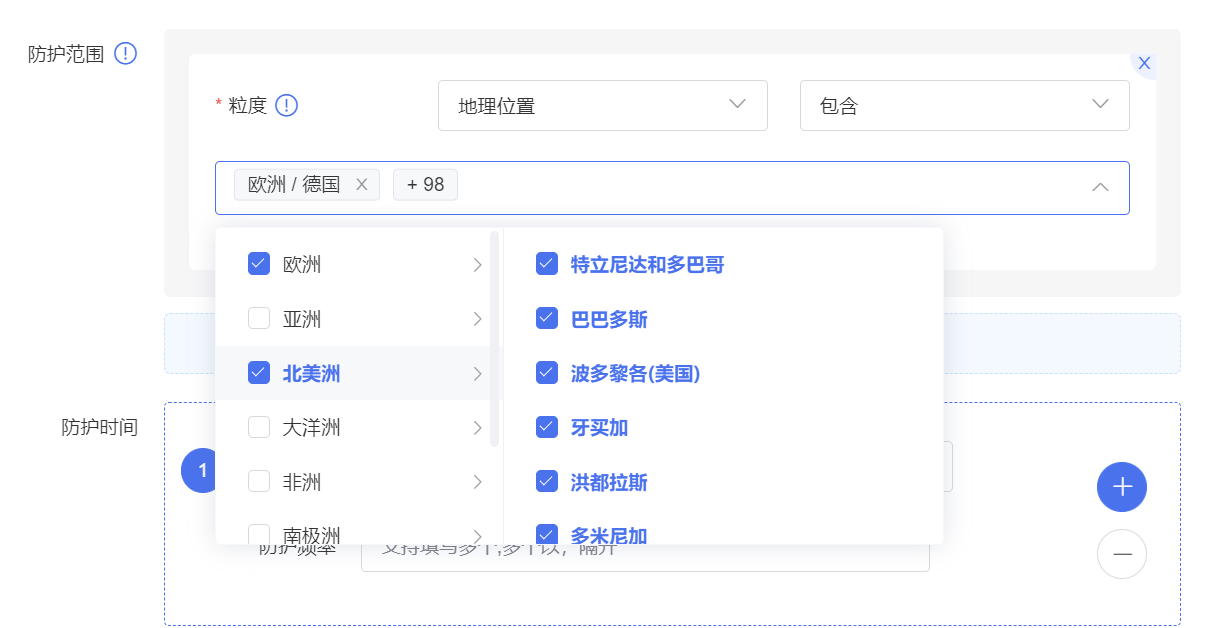1208x628 pixels.
Task: Click the continent list scrollbar
Action: pos(494,340)
